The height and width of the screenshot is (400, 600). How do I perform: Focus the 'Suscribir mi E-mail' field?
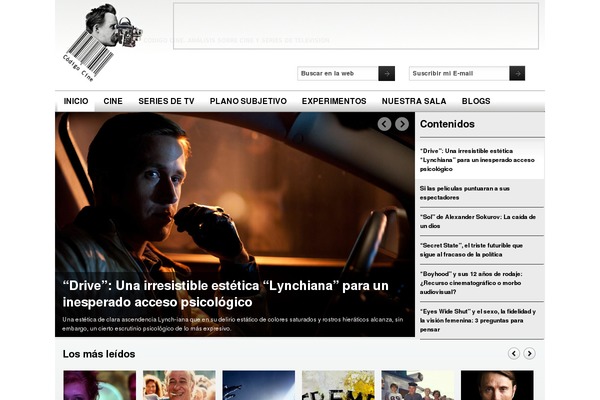459,73
